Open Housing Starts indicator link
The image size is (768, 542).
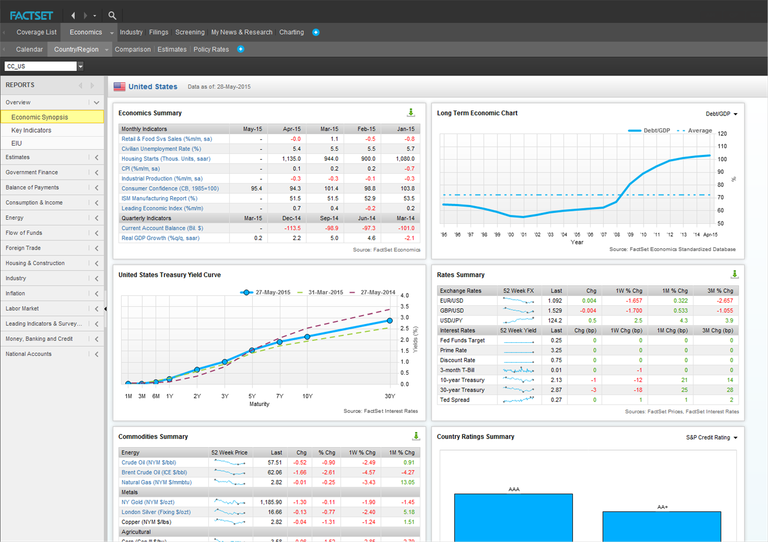coord(166,159)
